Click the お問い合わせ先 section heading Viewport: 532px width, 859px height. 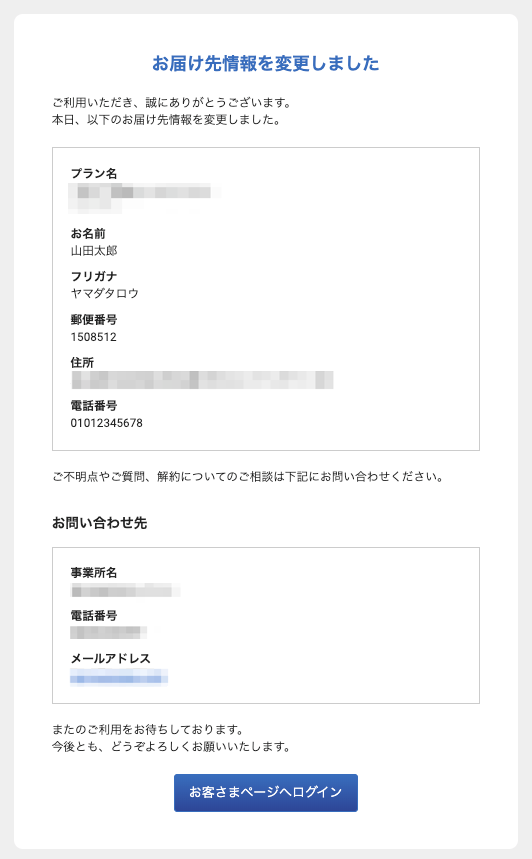[x=99, y=523]
